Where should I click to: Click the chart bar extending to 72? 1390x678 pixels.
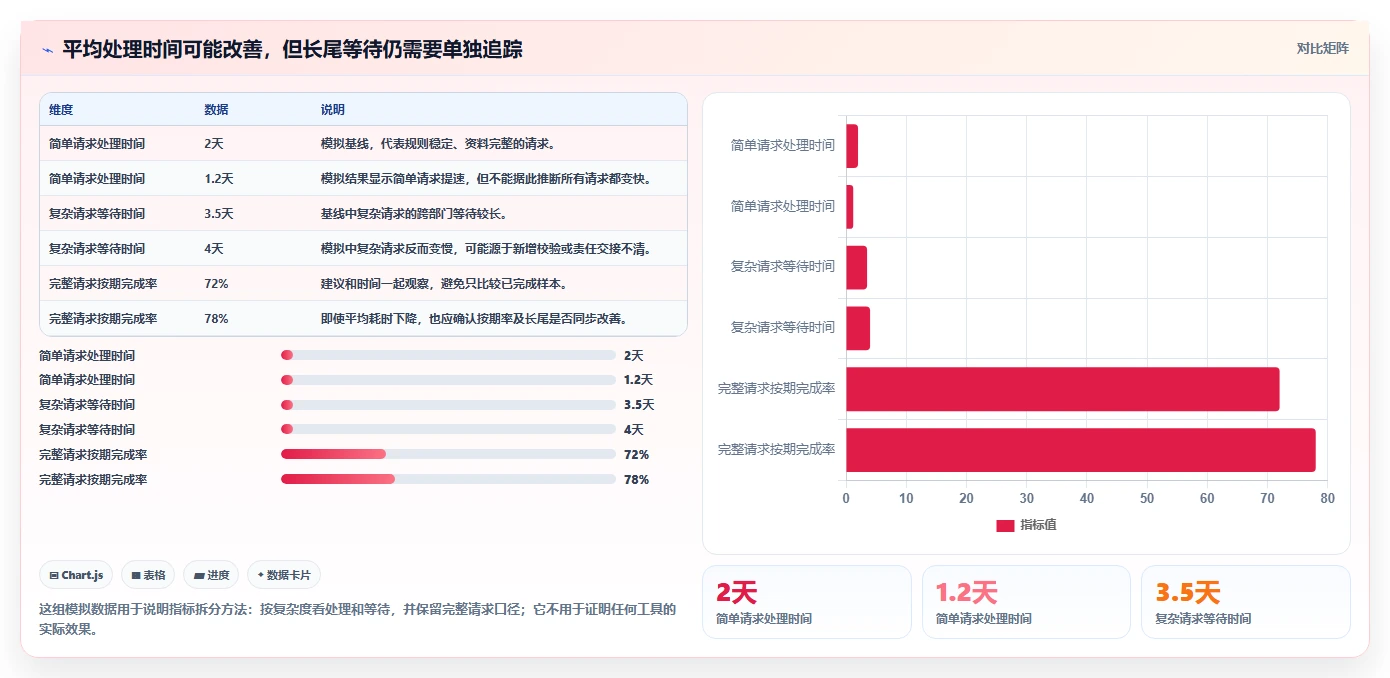click(x=1063, y=389)
